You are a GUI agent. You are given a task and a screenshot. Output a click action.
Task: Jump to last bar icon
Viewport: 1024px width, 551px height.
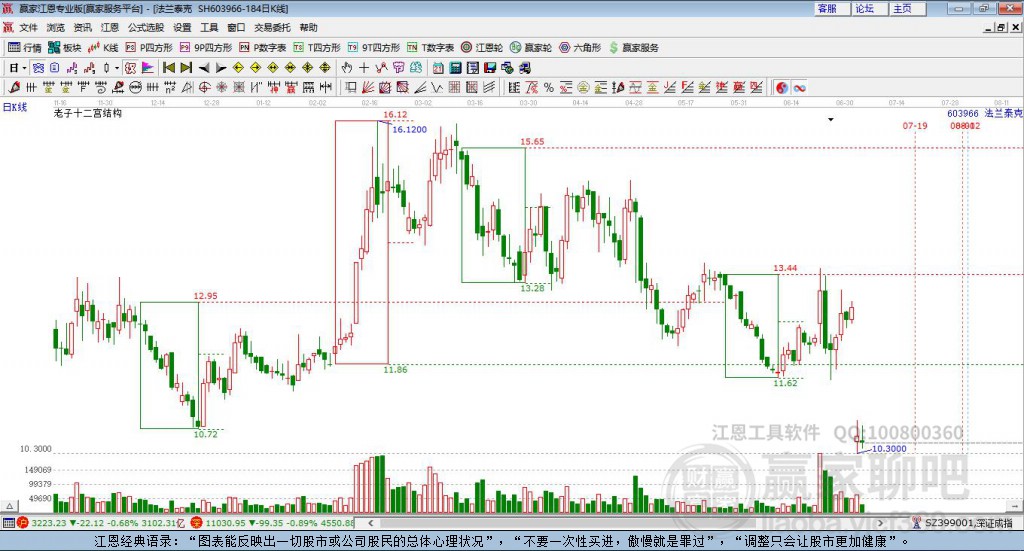pos(186,68)
